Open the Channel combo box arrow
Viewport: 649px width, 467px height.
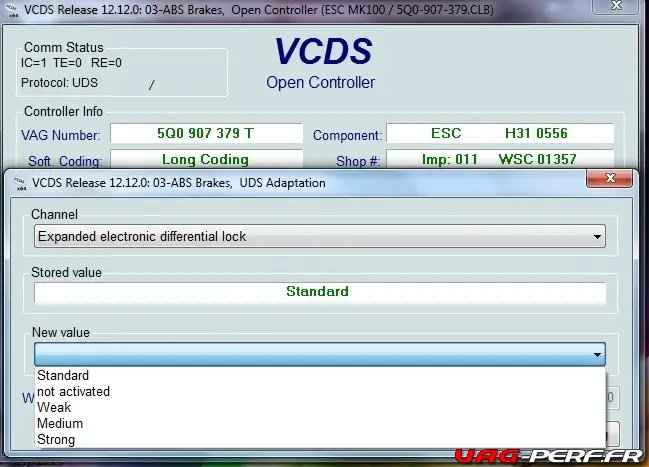597,237
